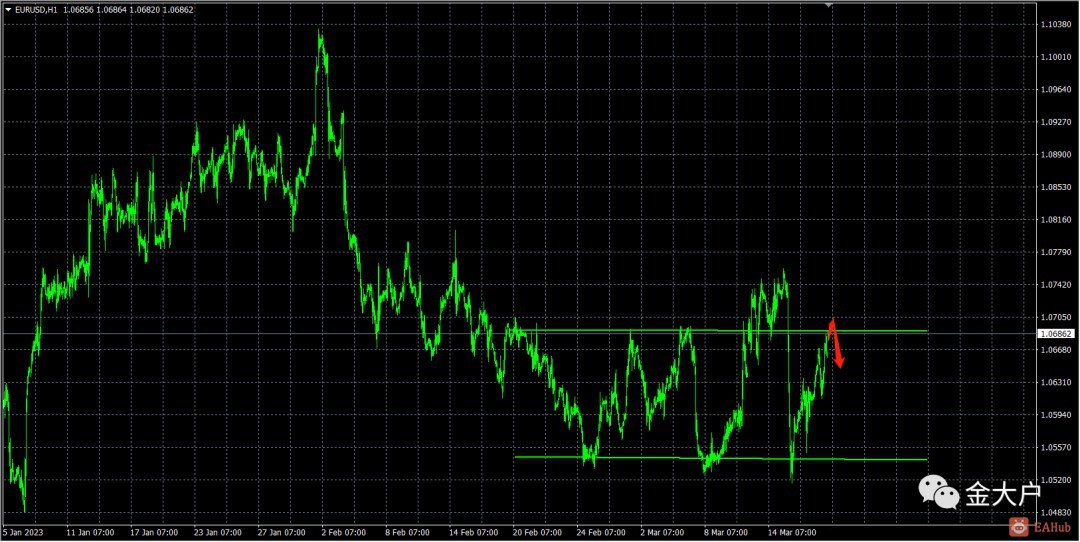Click the 23 Jan 07:00 time label

click(219, 532)
